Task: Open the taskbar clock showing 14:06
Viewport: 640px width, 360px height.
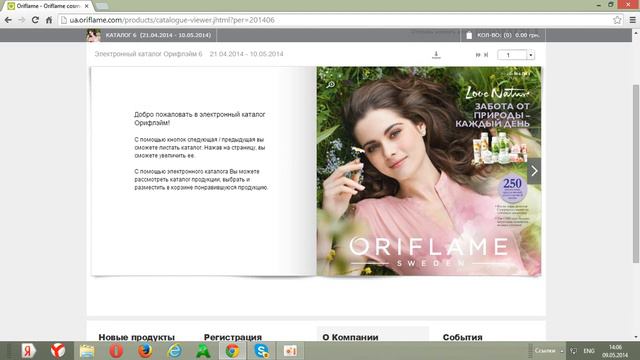Action: (x=615, y=351)
